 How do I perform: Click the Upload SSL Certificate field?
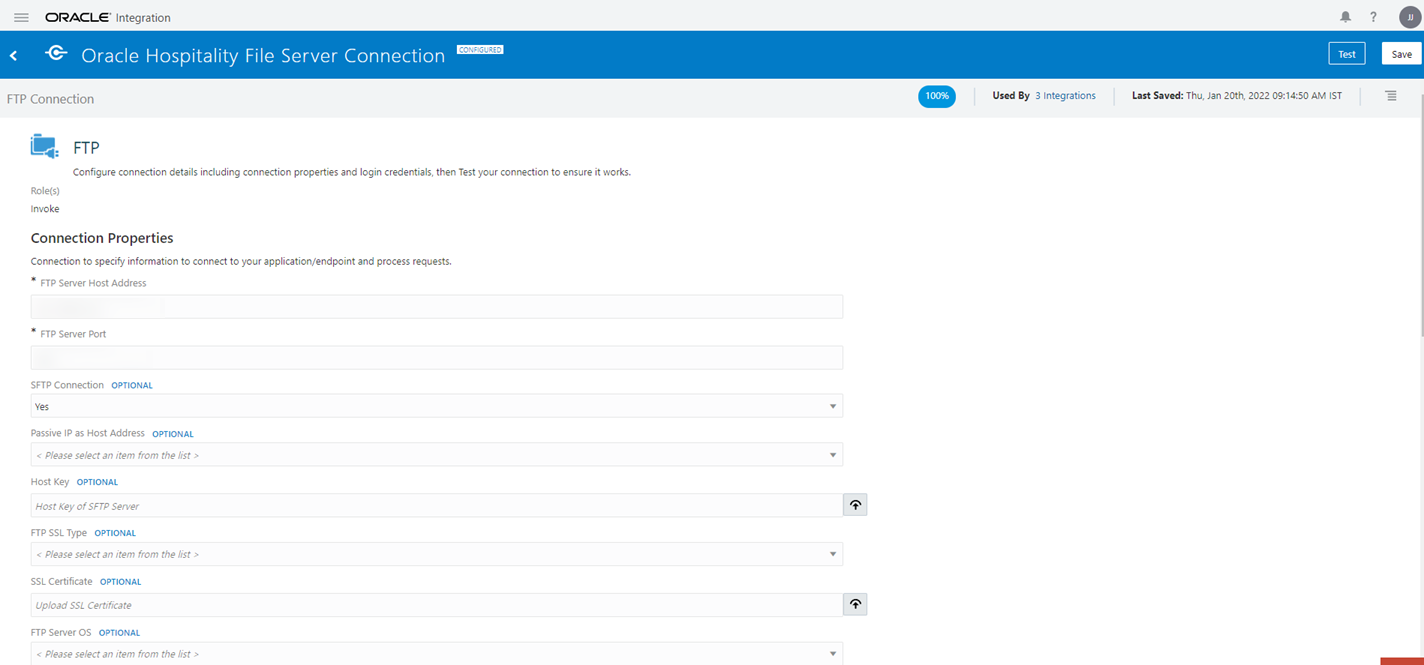click(437, 604)
